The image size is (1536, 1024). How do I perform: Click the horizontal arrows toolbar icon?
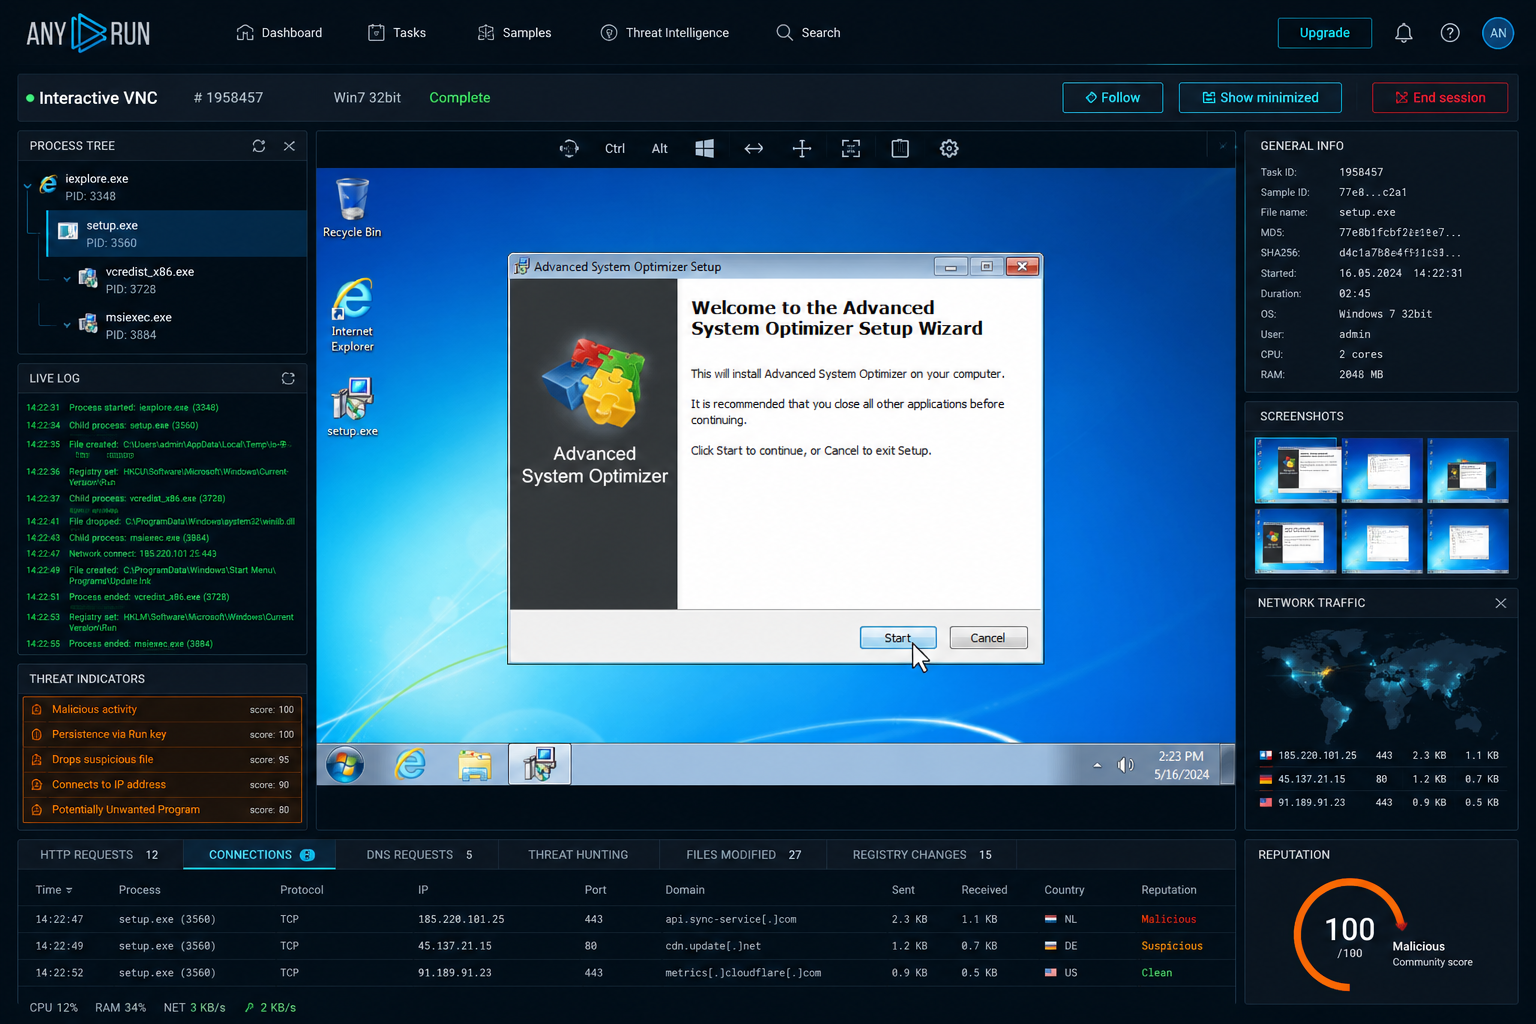754,148
